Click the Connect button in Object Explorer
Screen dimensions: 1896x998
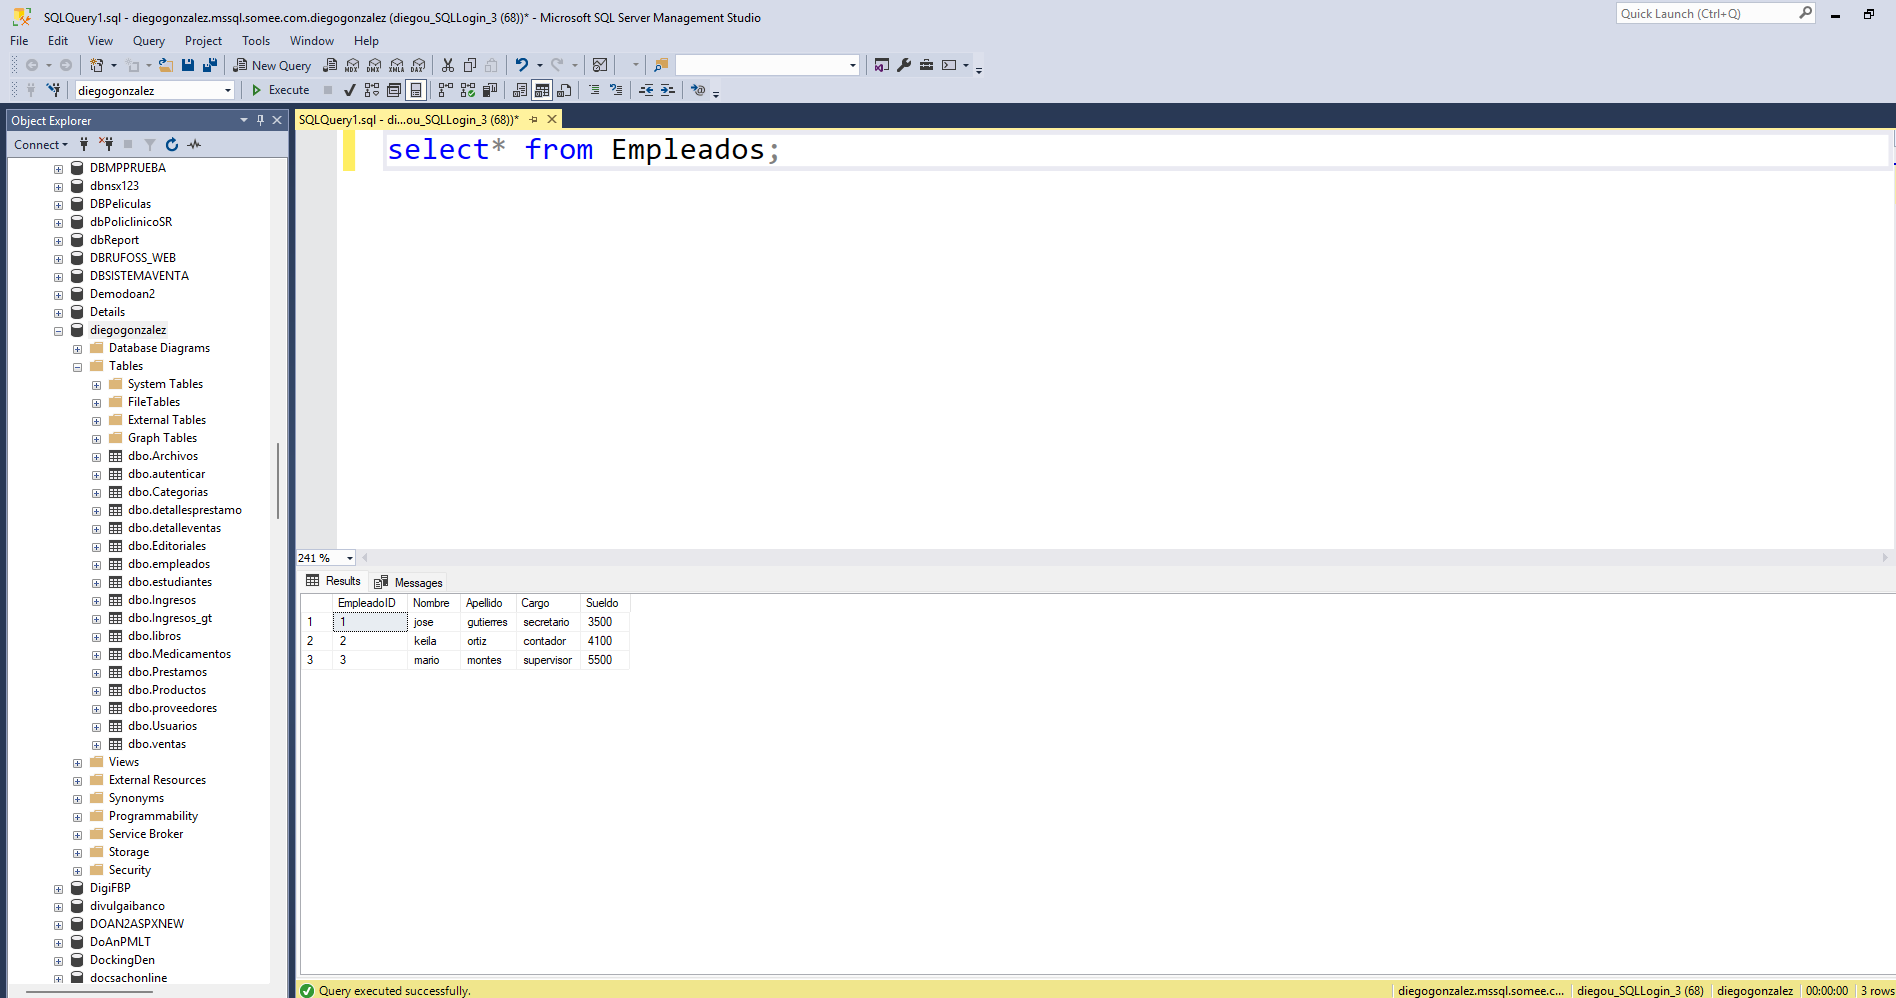pyautogui.click(x=38, y=144)
